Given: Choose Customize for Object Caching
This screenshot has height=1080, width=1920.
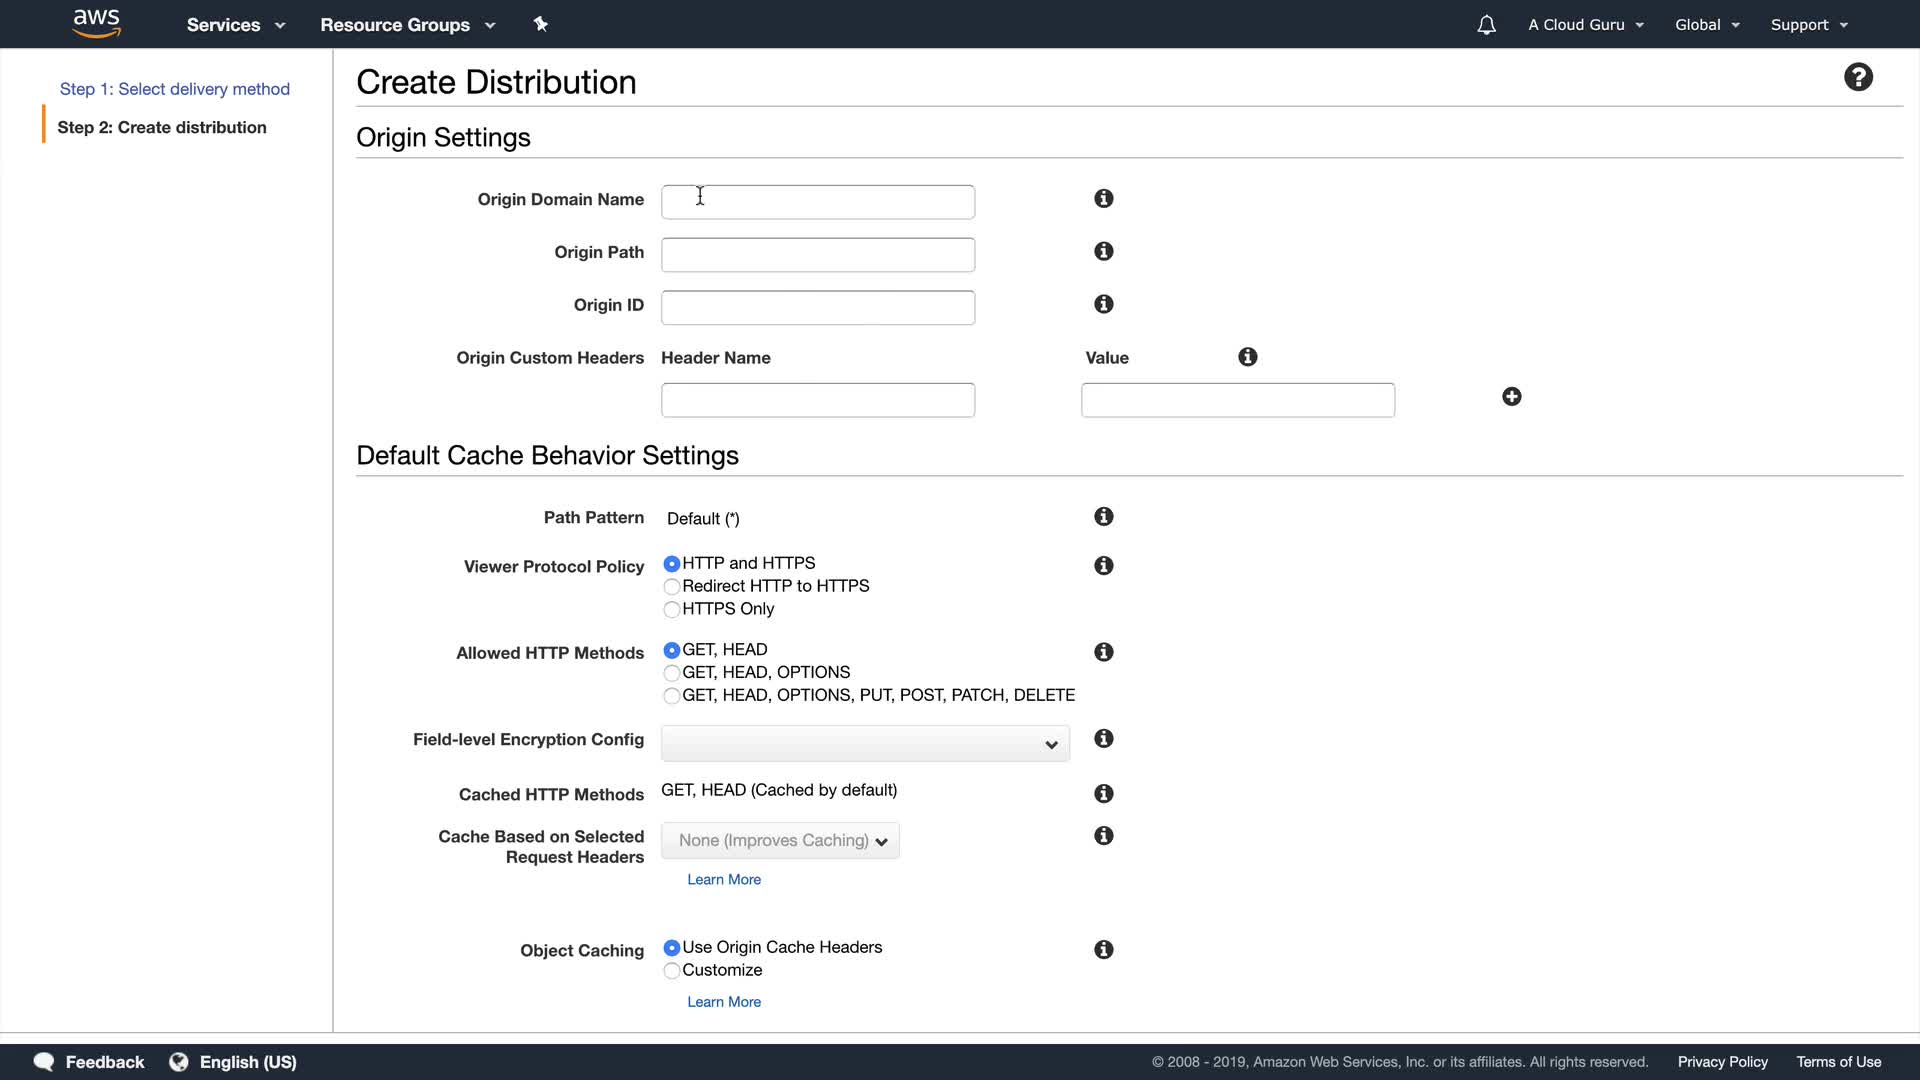Looking at the screenshot, I should (672, 971).
